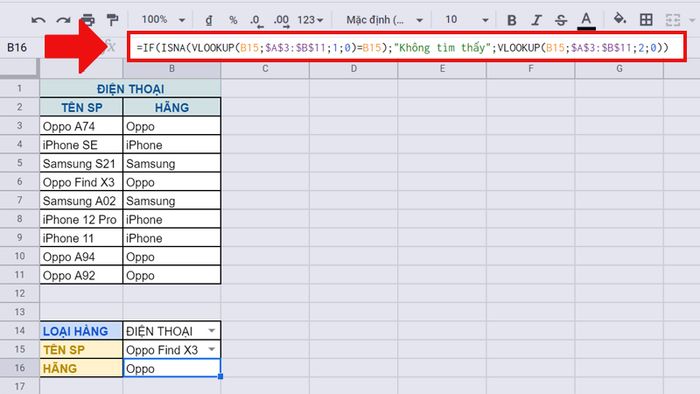Image resolution: width=700 pixels, height=394 pixels.
Task: Select cell B4 containing iPhone
Action: tap(172, 145)
